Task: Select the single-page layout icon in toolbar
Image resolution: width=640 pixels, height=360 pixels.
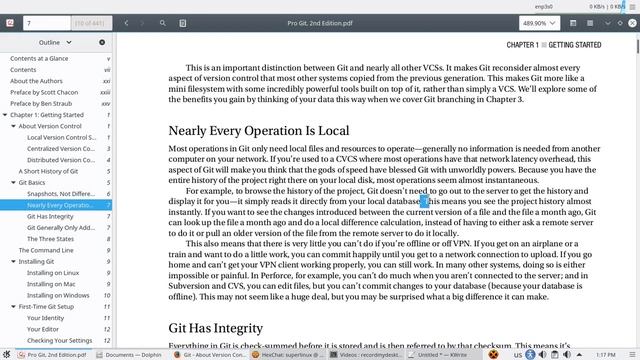Action: [x=573, y=23]
